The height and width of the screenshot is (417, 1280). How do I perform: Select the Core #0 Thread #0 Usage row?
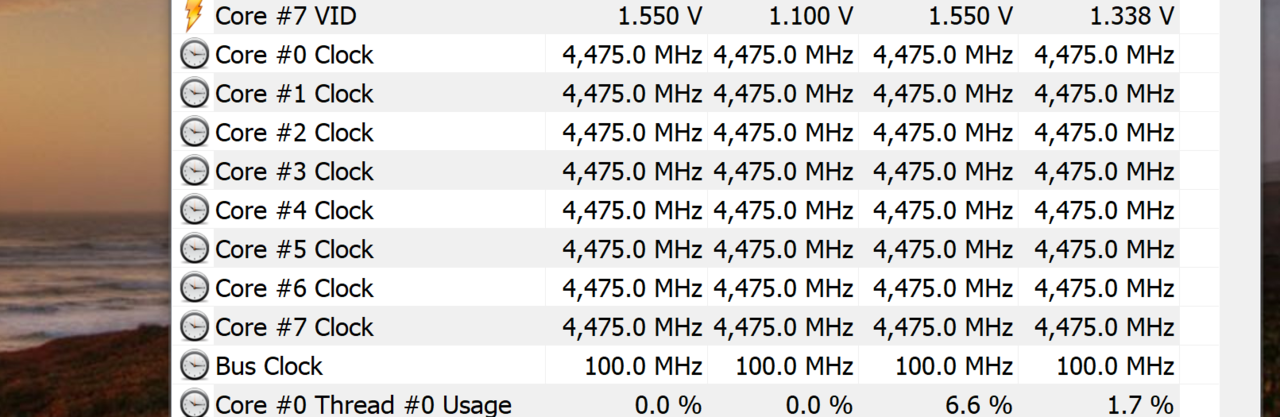coord(676,405)
